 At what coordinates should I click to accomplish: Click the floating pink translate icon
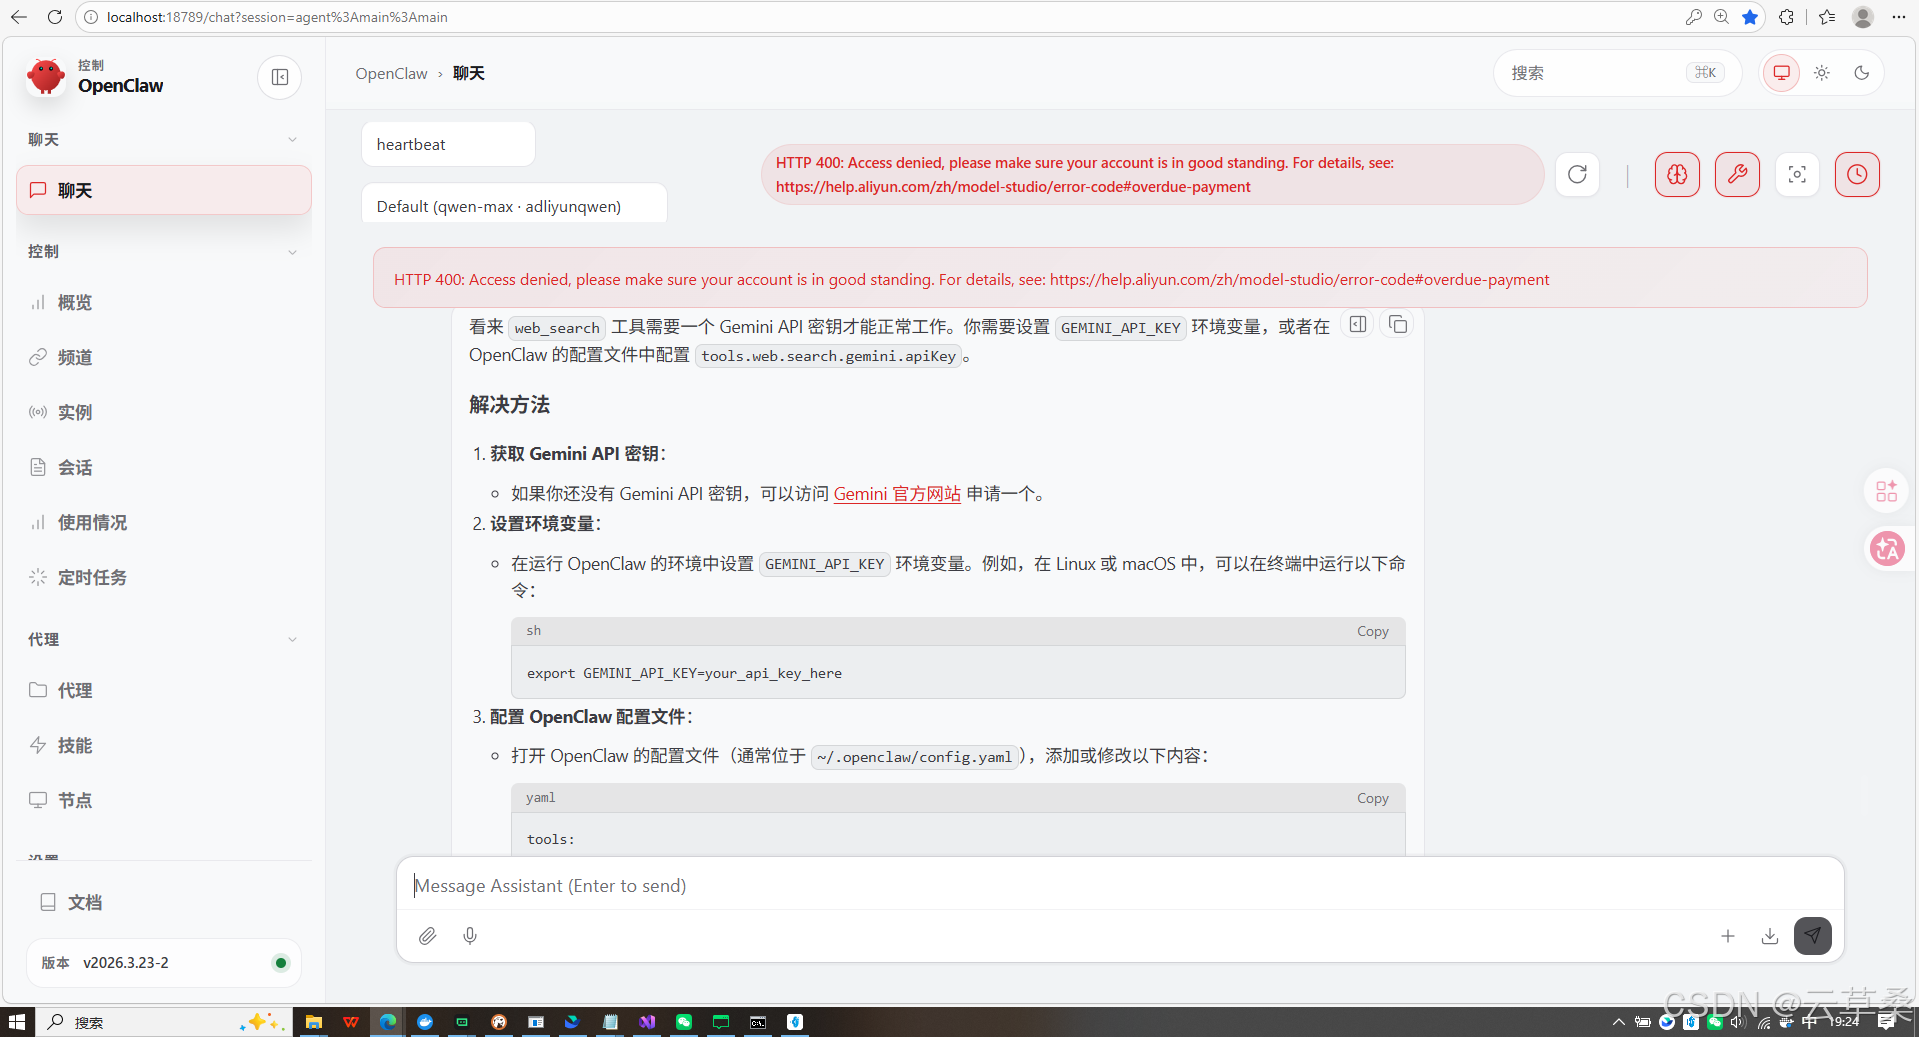[x=1887, y=548]
